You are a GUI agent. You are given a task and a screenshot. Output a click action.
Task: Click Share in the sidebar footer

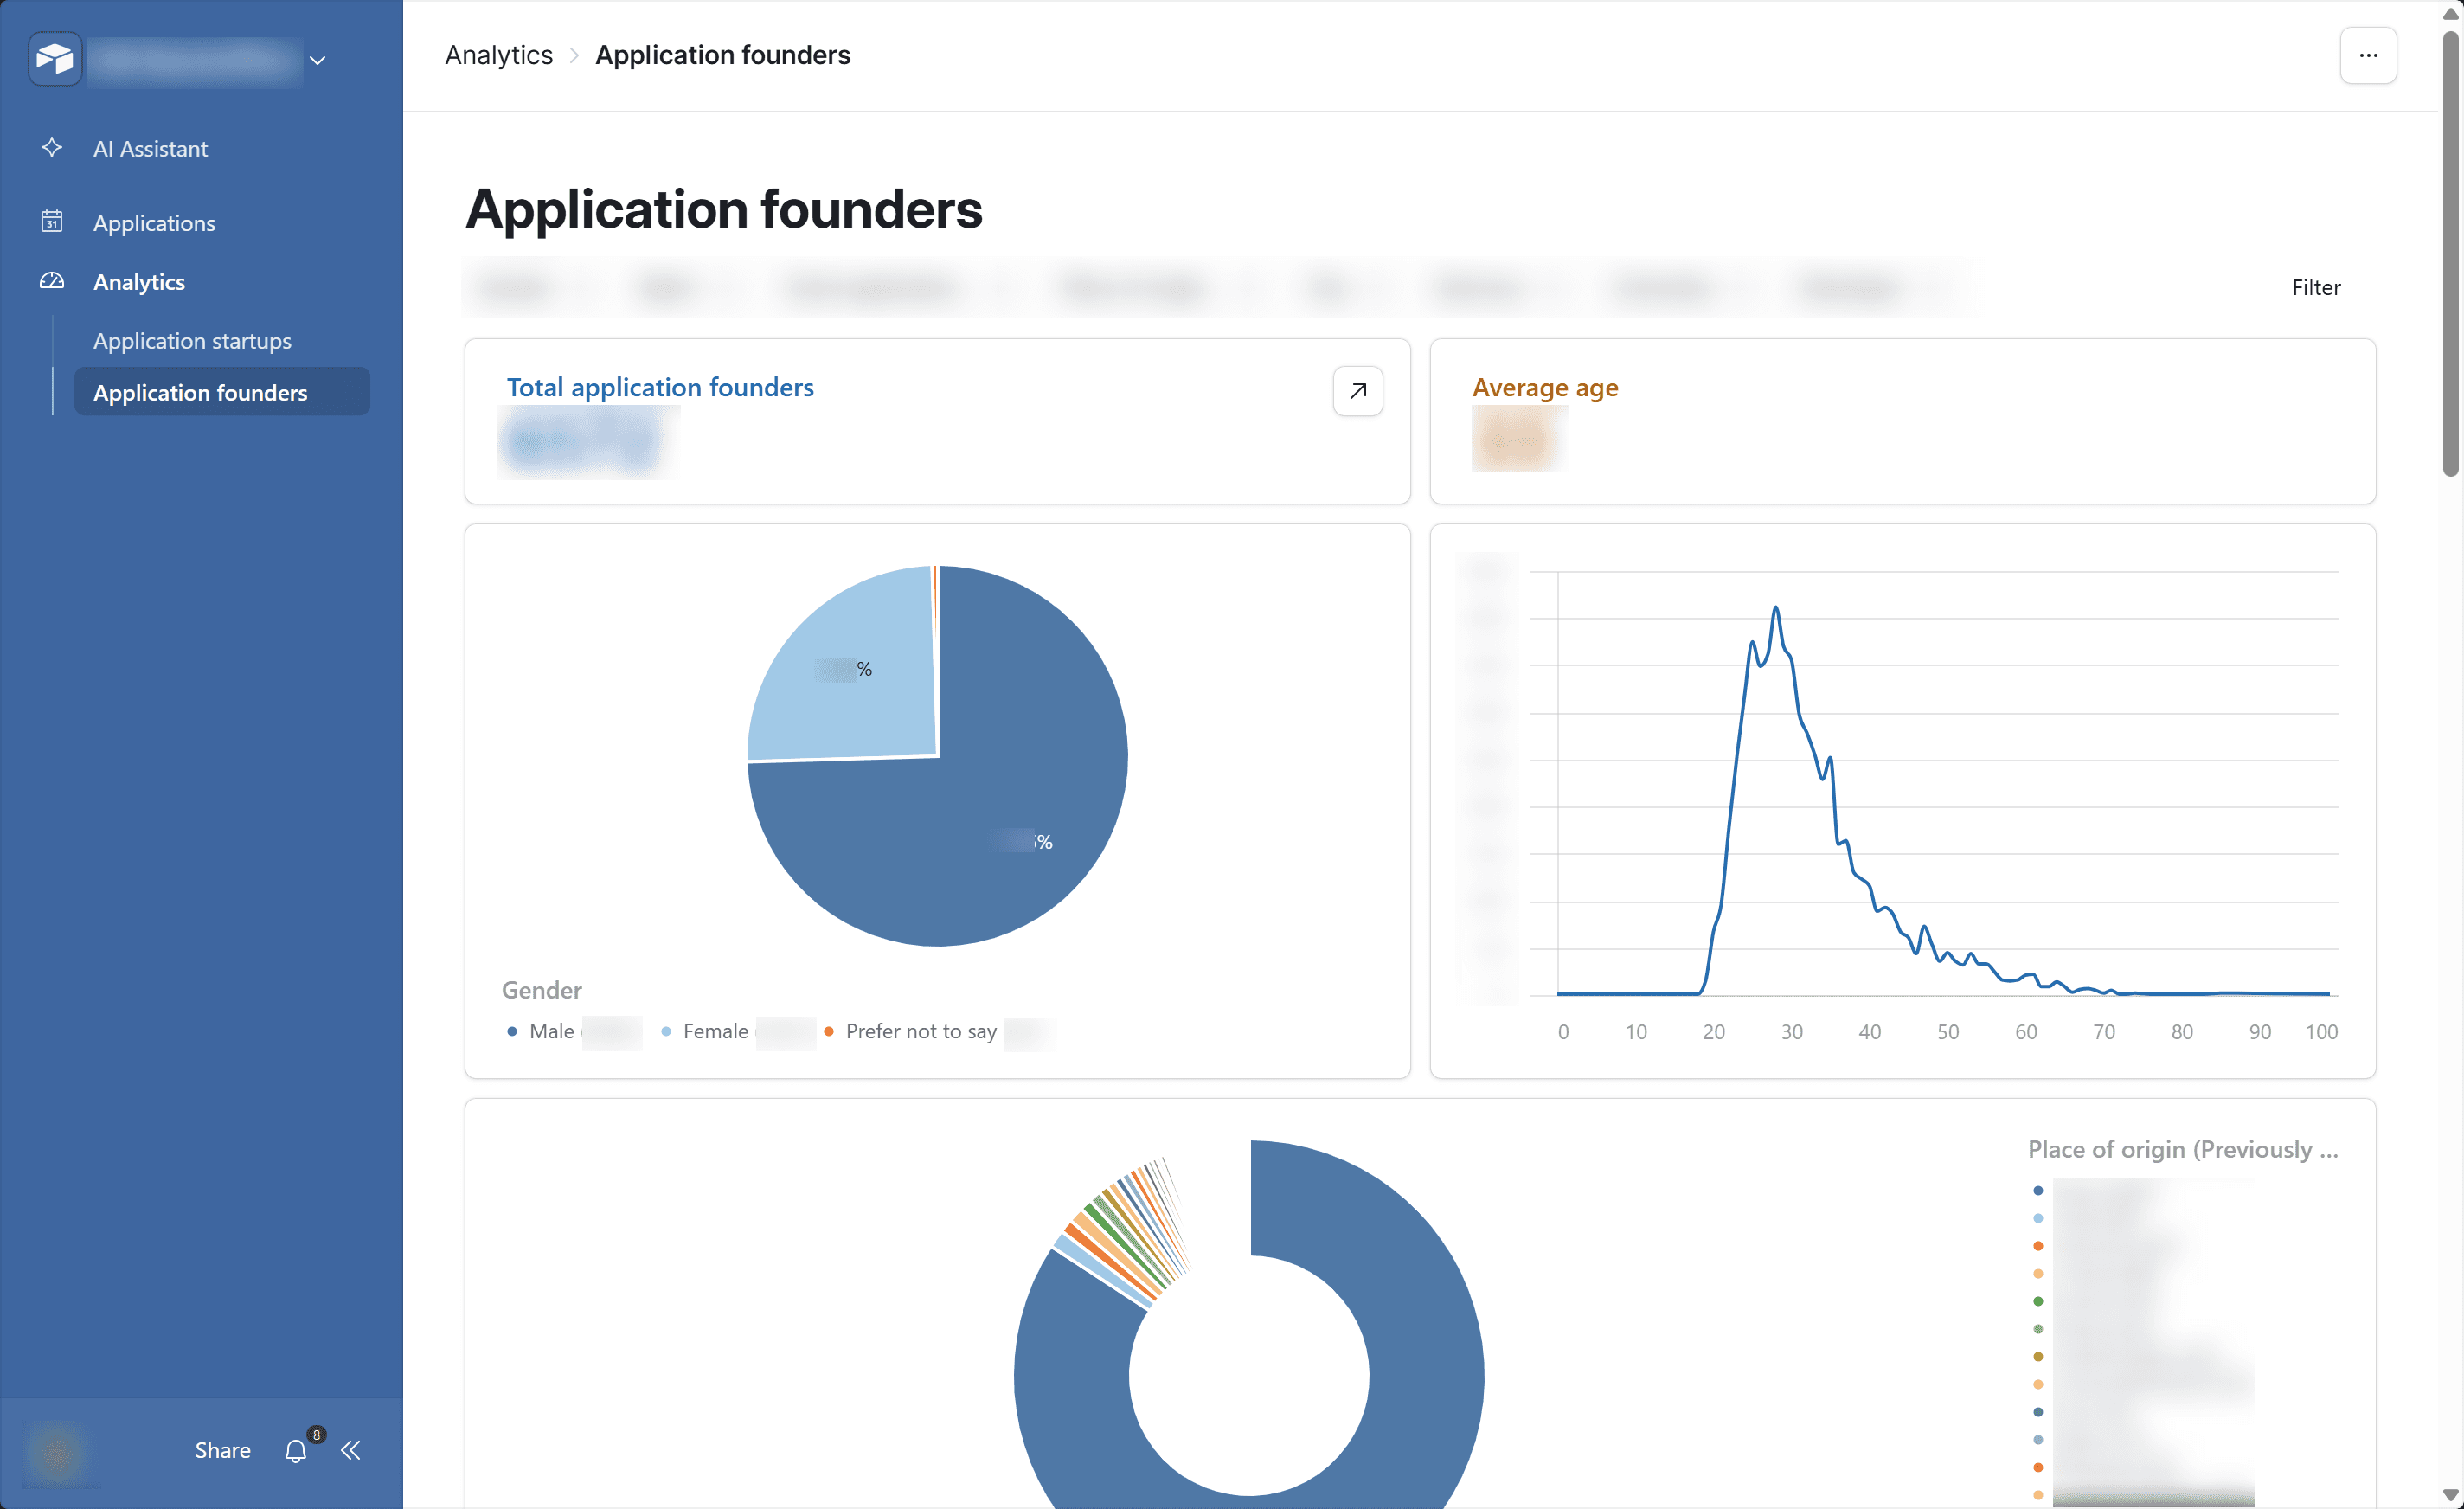click(223, 1450)
